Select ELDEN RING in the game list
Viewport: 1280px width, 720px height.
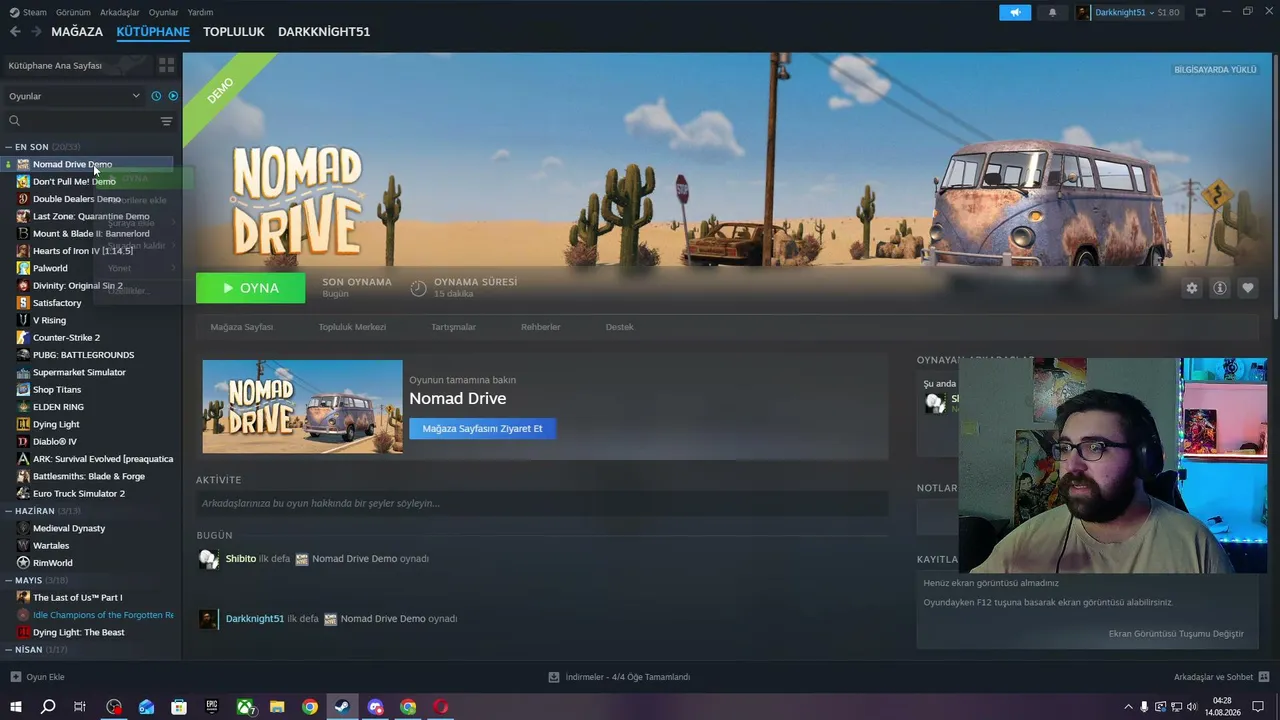pos(58,407)
